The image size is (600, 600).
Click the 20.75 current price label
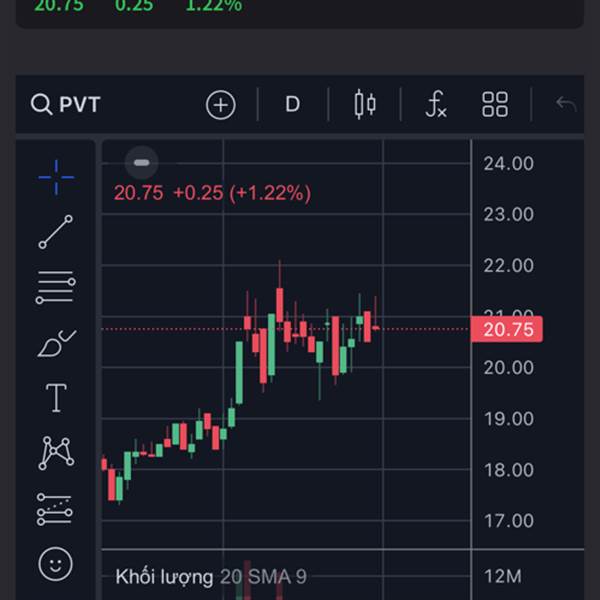[x=507, y=329]
